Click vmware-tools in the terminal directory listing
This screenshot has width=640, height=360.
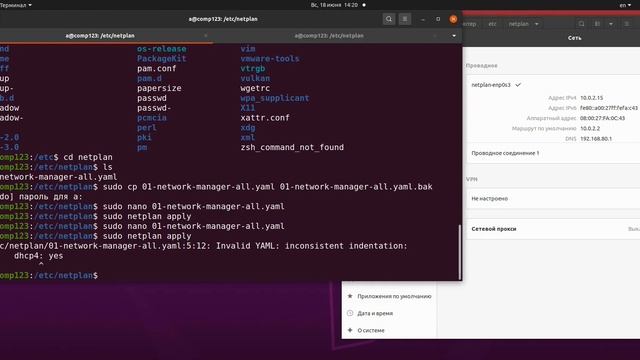coord(270,59)
